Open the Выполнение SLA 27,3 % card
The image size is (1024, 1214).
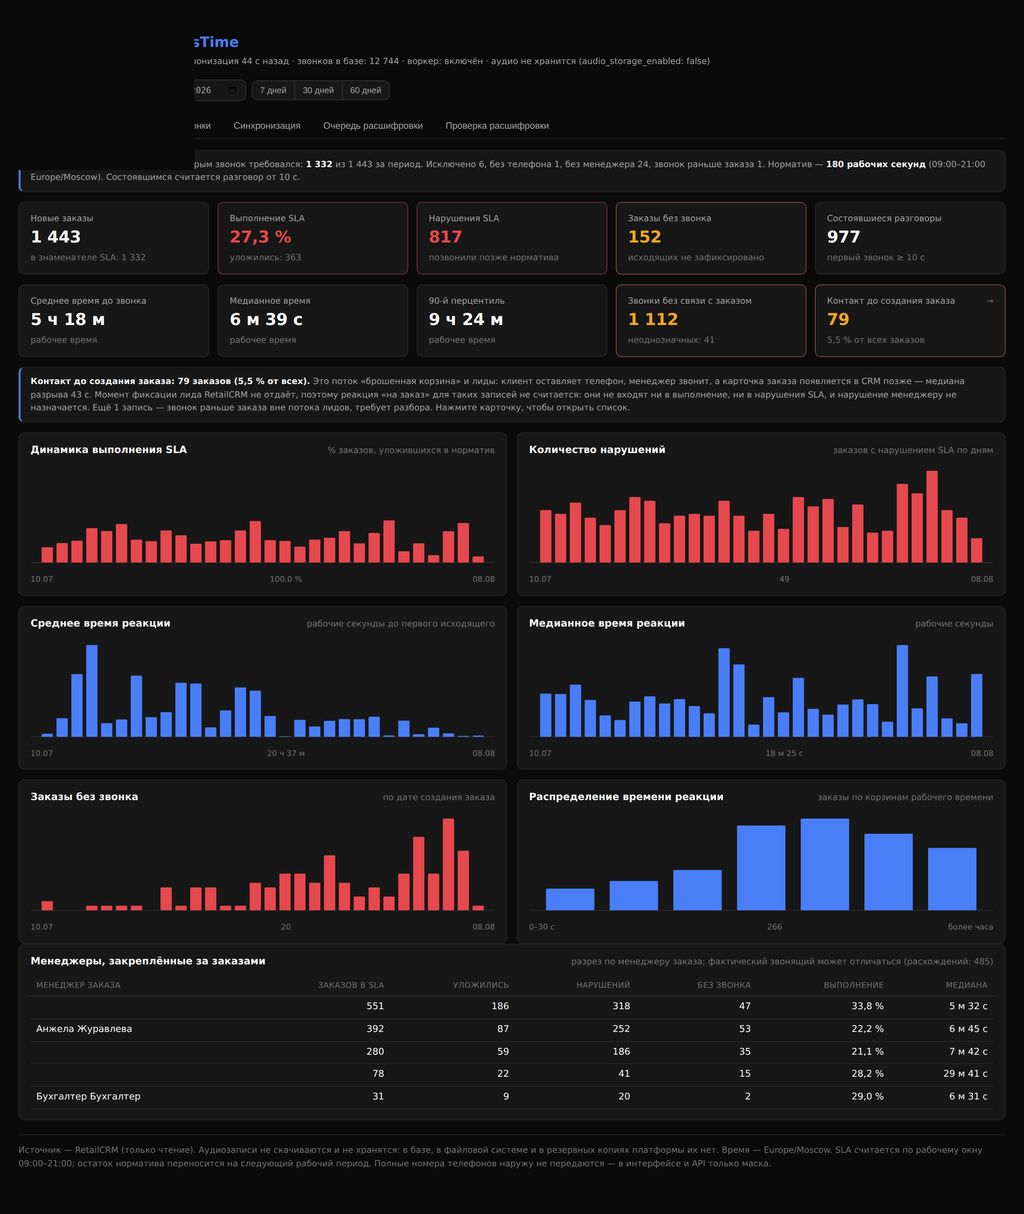[x=313, y=238]
